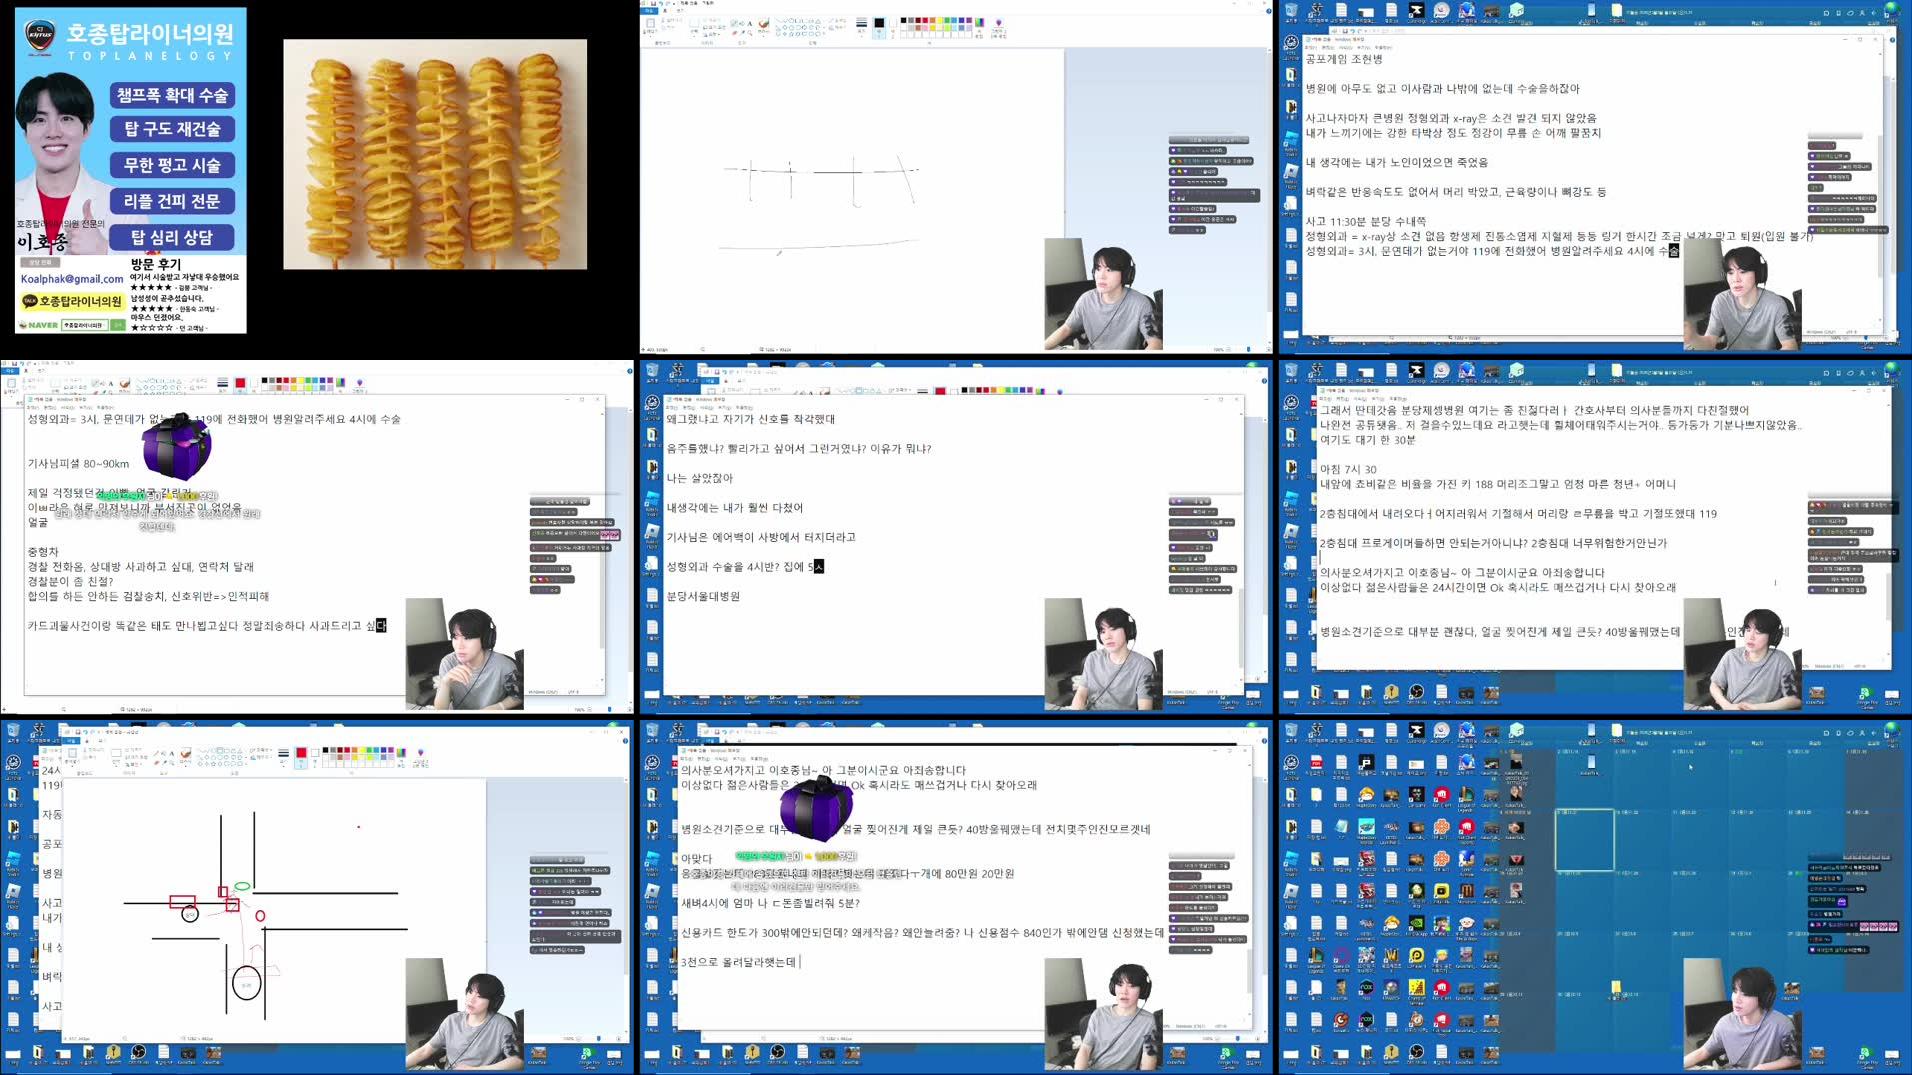Pick the red swatch from Paint's palette

point(924,19)
